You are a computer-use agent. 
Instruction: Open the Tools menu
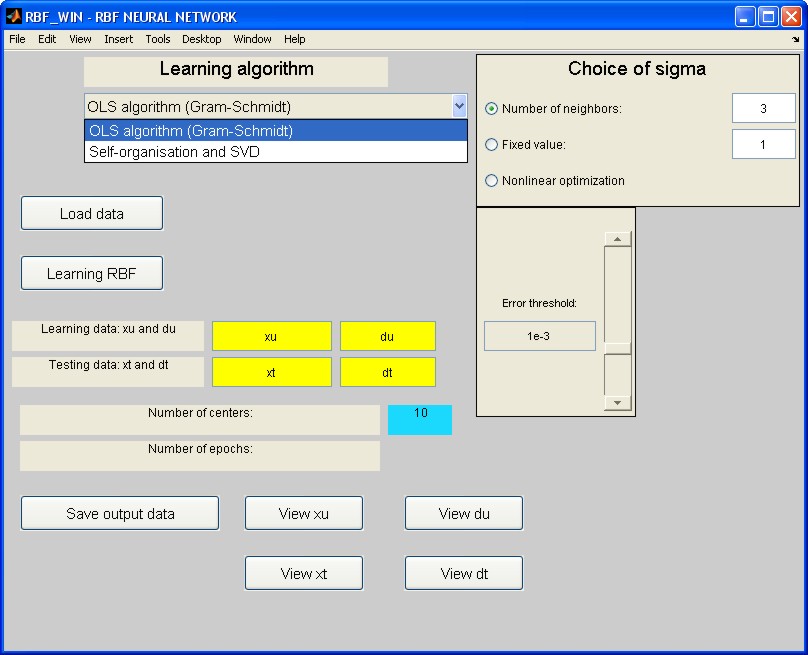click(158, 39)
